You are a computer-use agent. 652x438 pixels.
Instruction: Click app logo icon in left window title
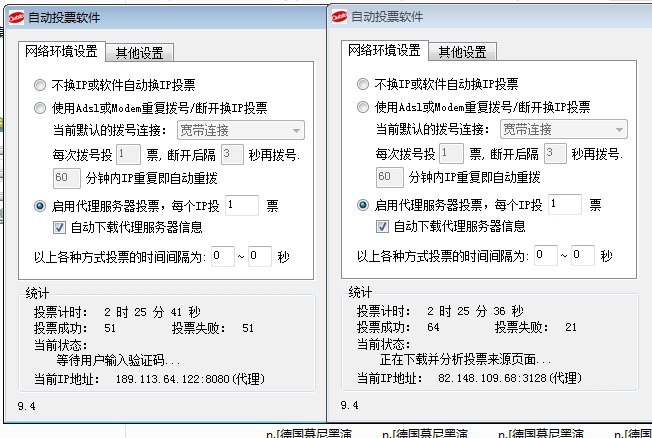(x=16, y=17)
